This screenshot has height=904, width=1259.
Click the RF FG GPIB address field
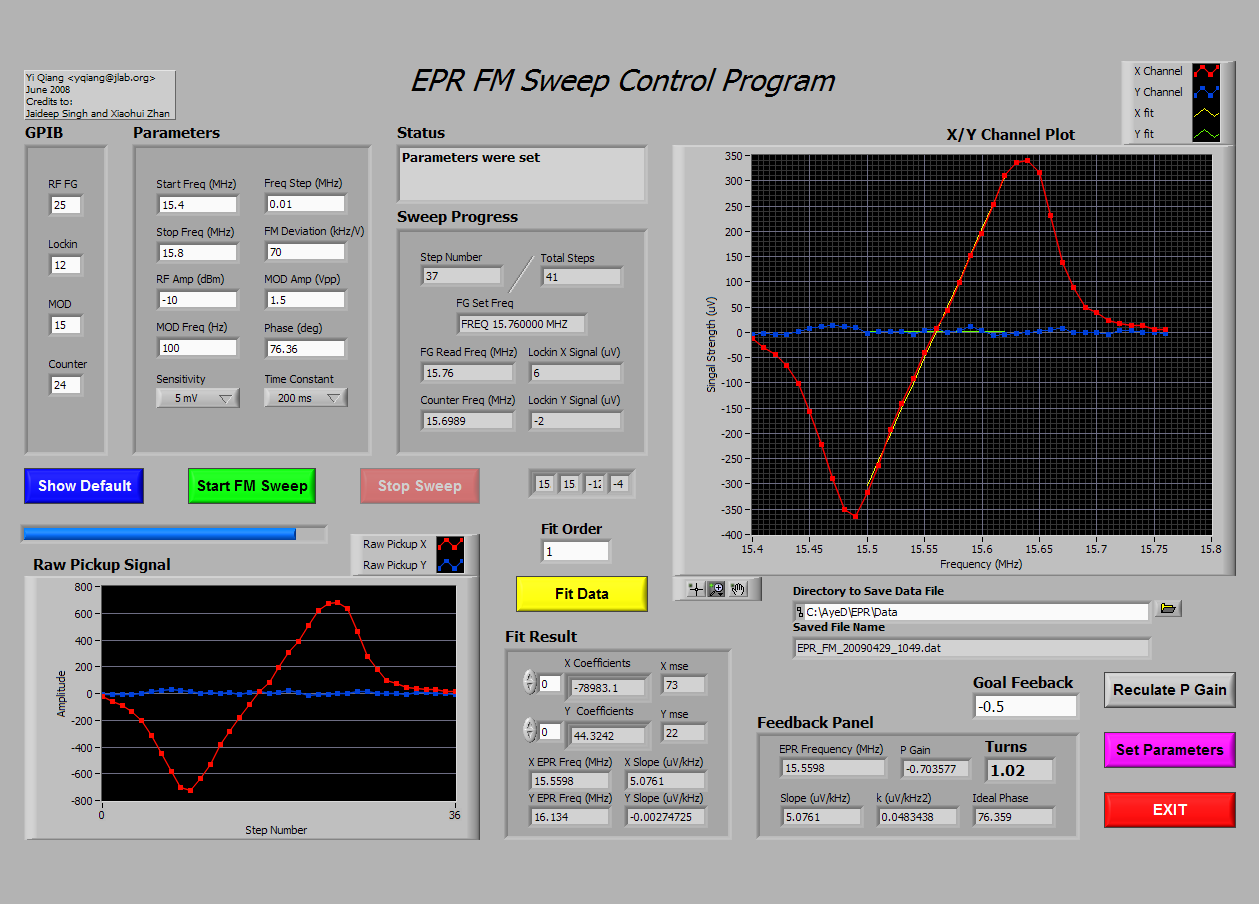(x=66, y=205)
